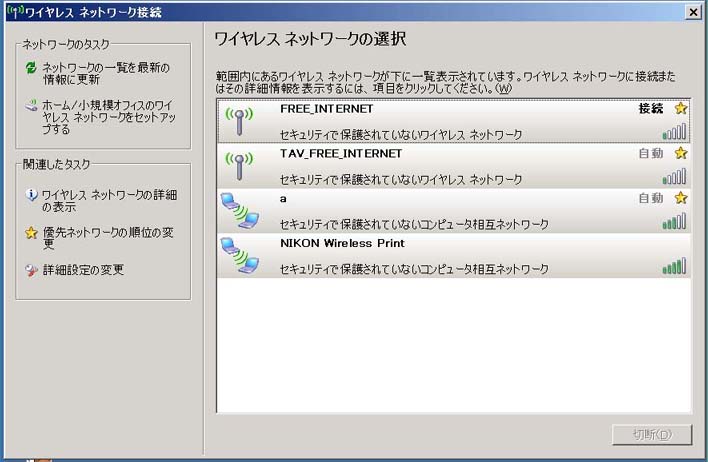
Task: Open link ネットワークの一覧を最新の情報に更新
Action: [x=105, y=75]
